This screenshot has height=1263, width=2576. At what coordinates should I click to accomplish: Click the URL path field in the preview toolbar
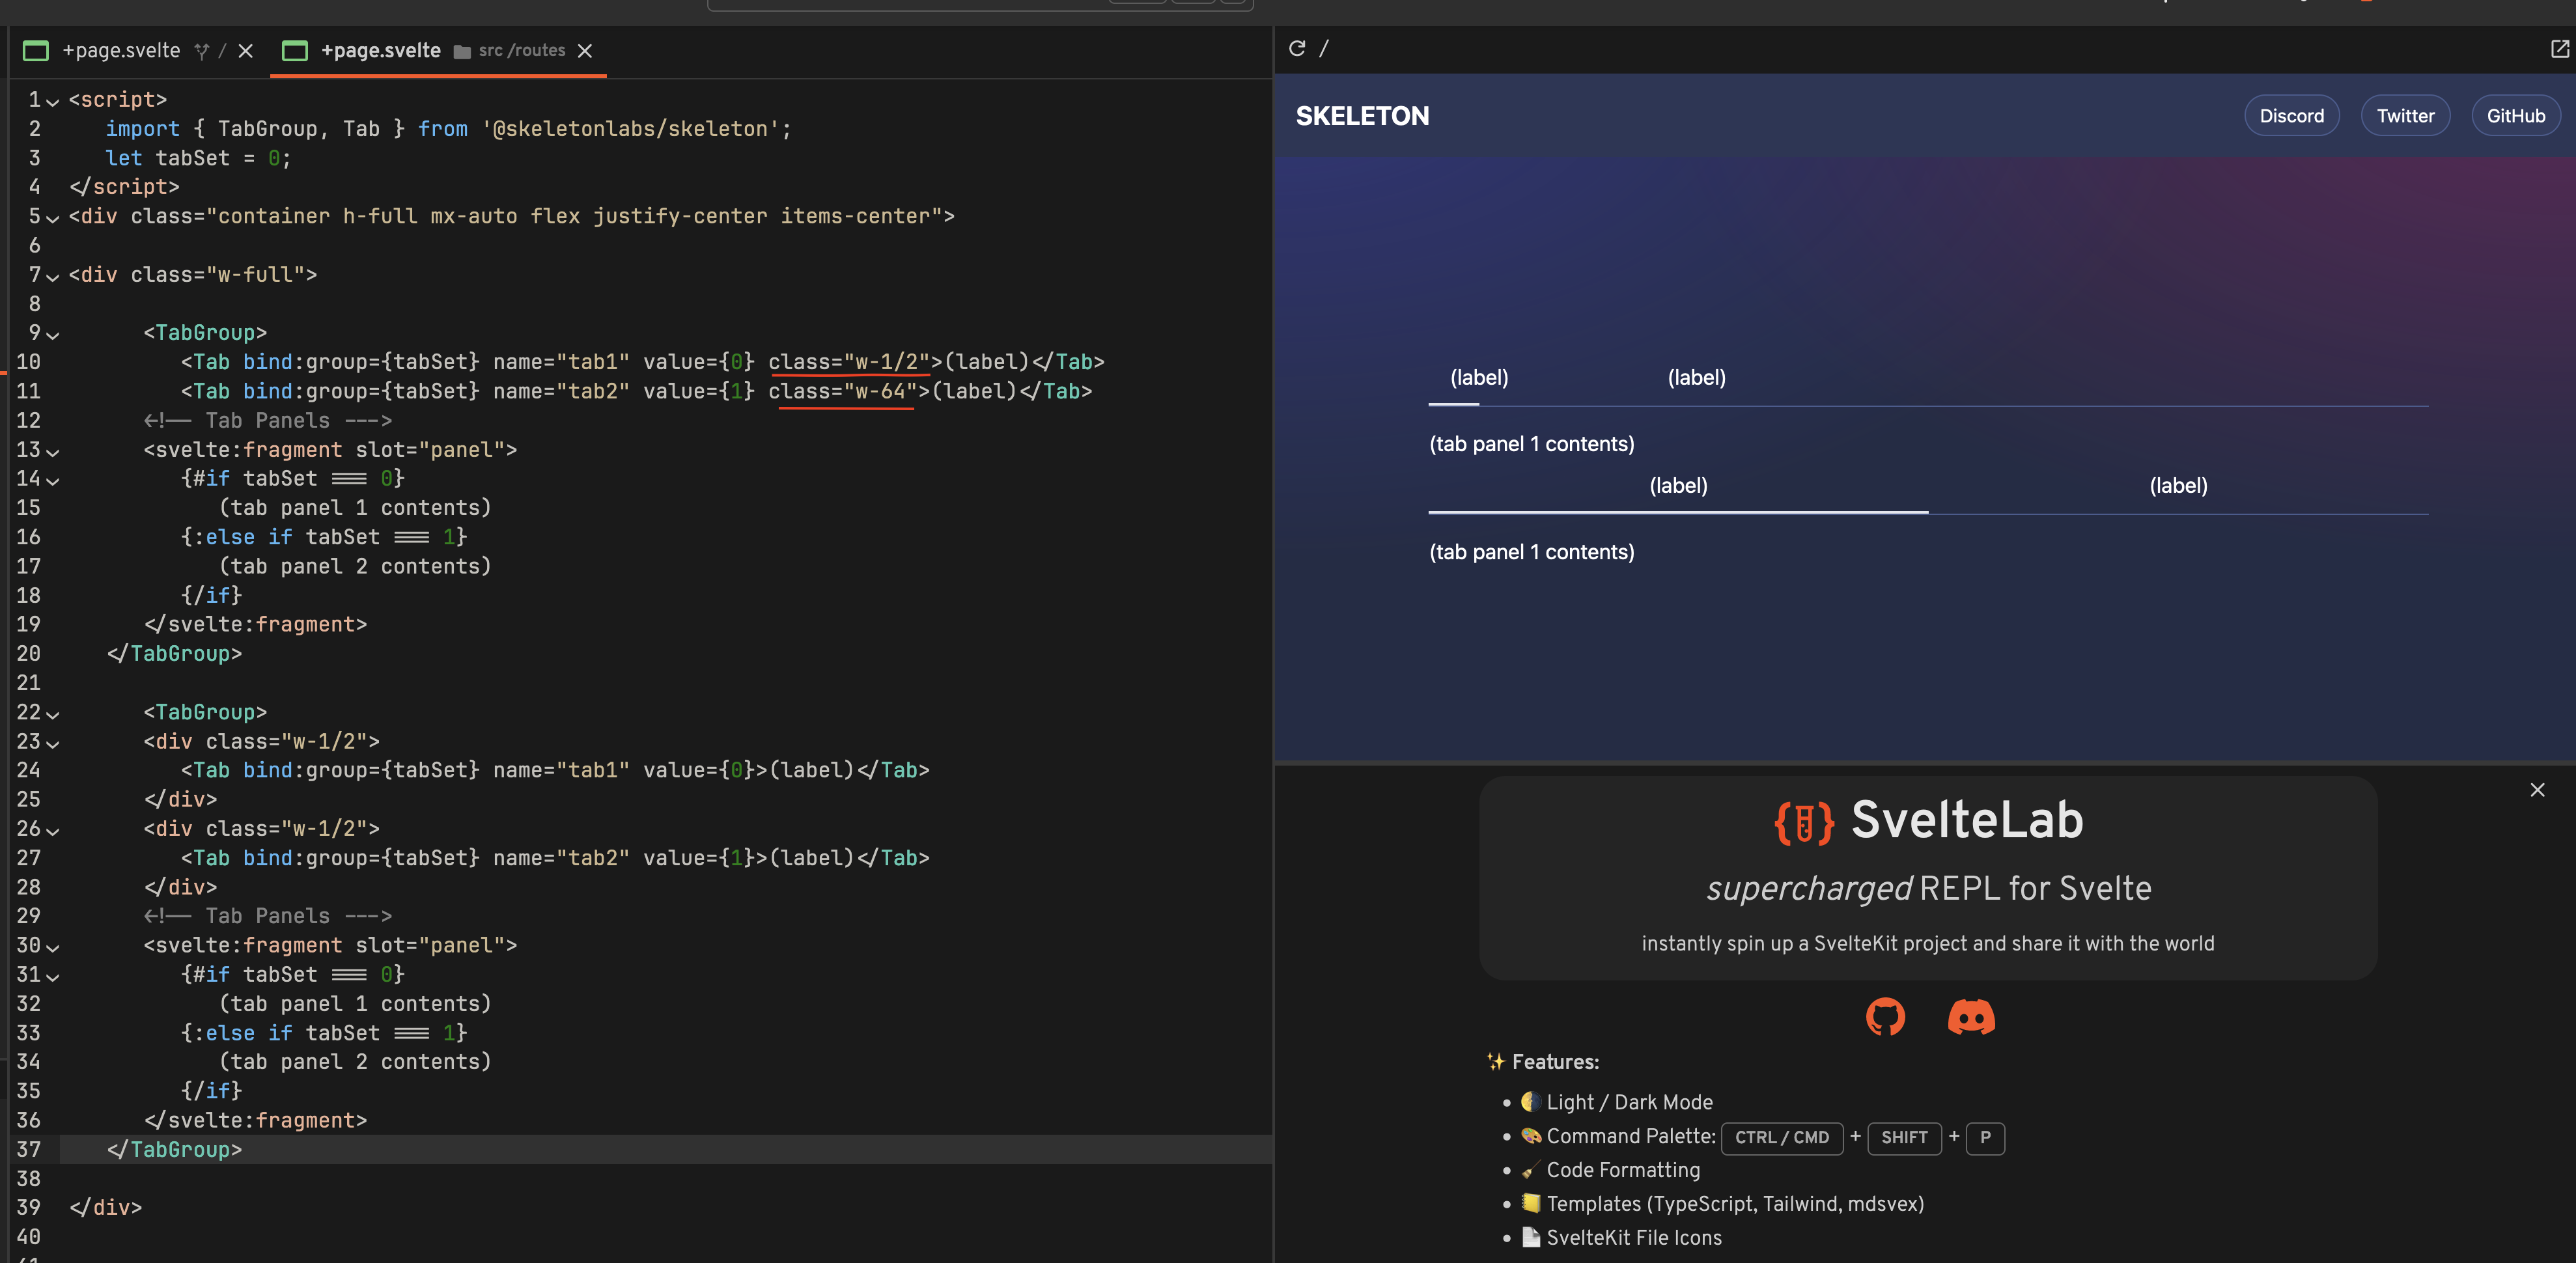[1325, 48]
